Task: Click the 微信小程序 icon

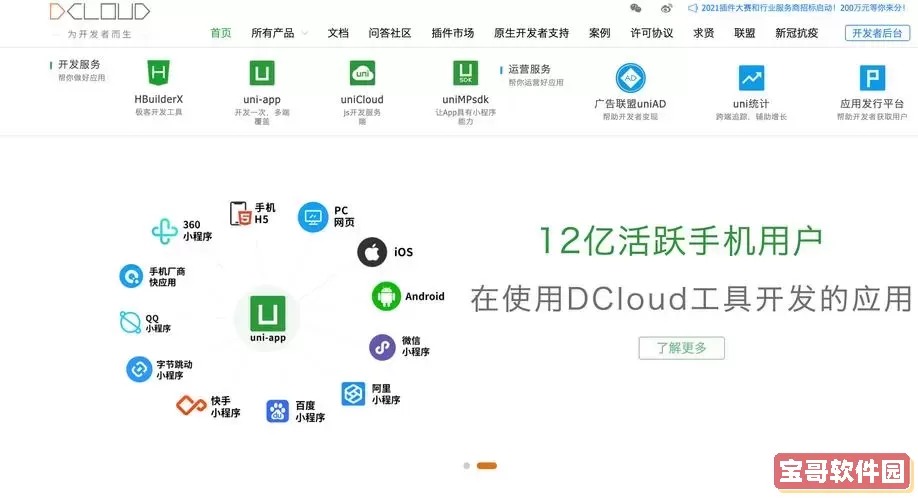Action: tap(382, 347)
